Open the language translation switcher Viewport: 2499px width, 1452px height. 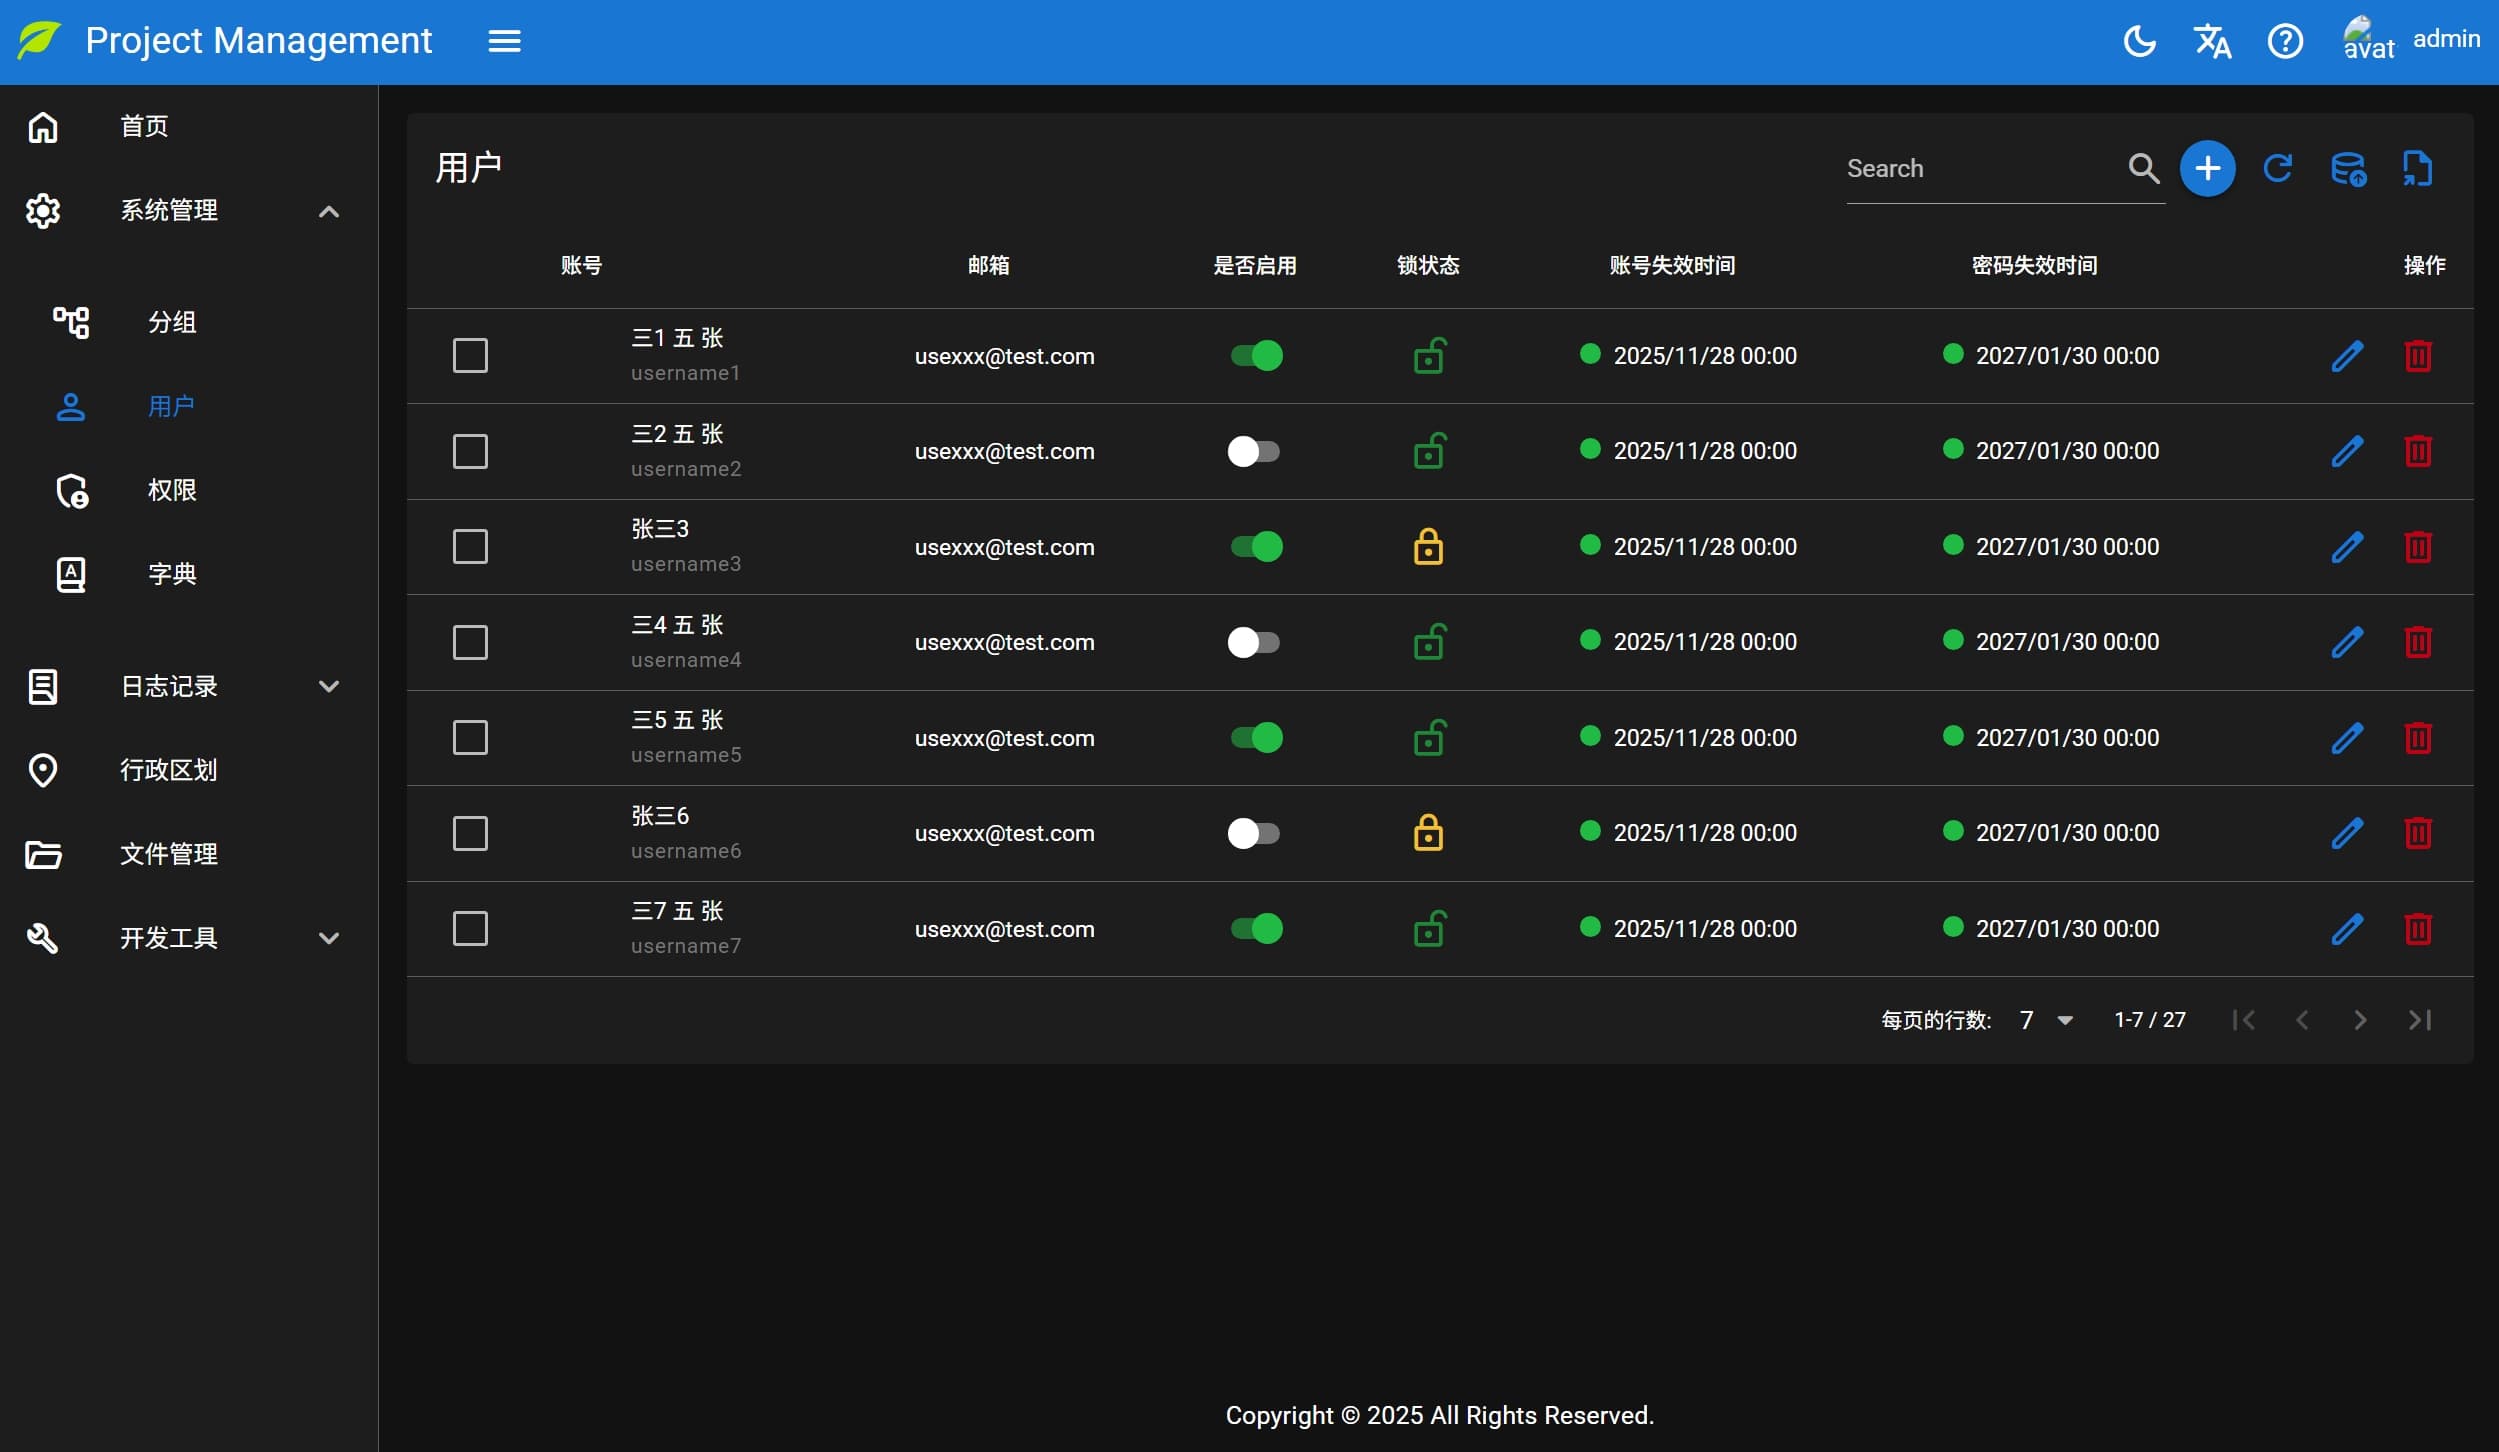(x=2212, y=41)
